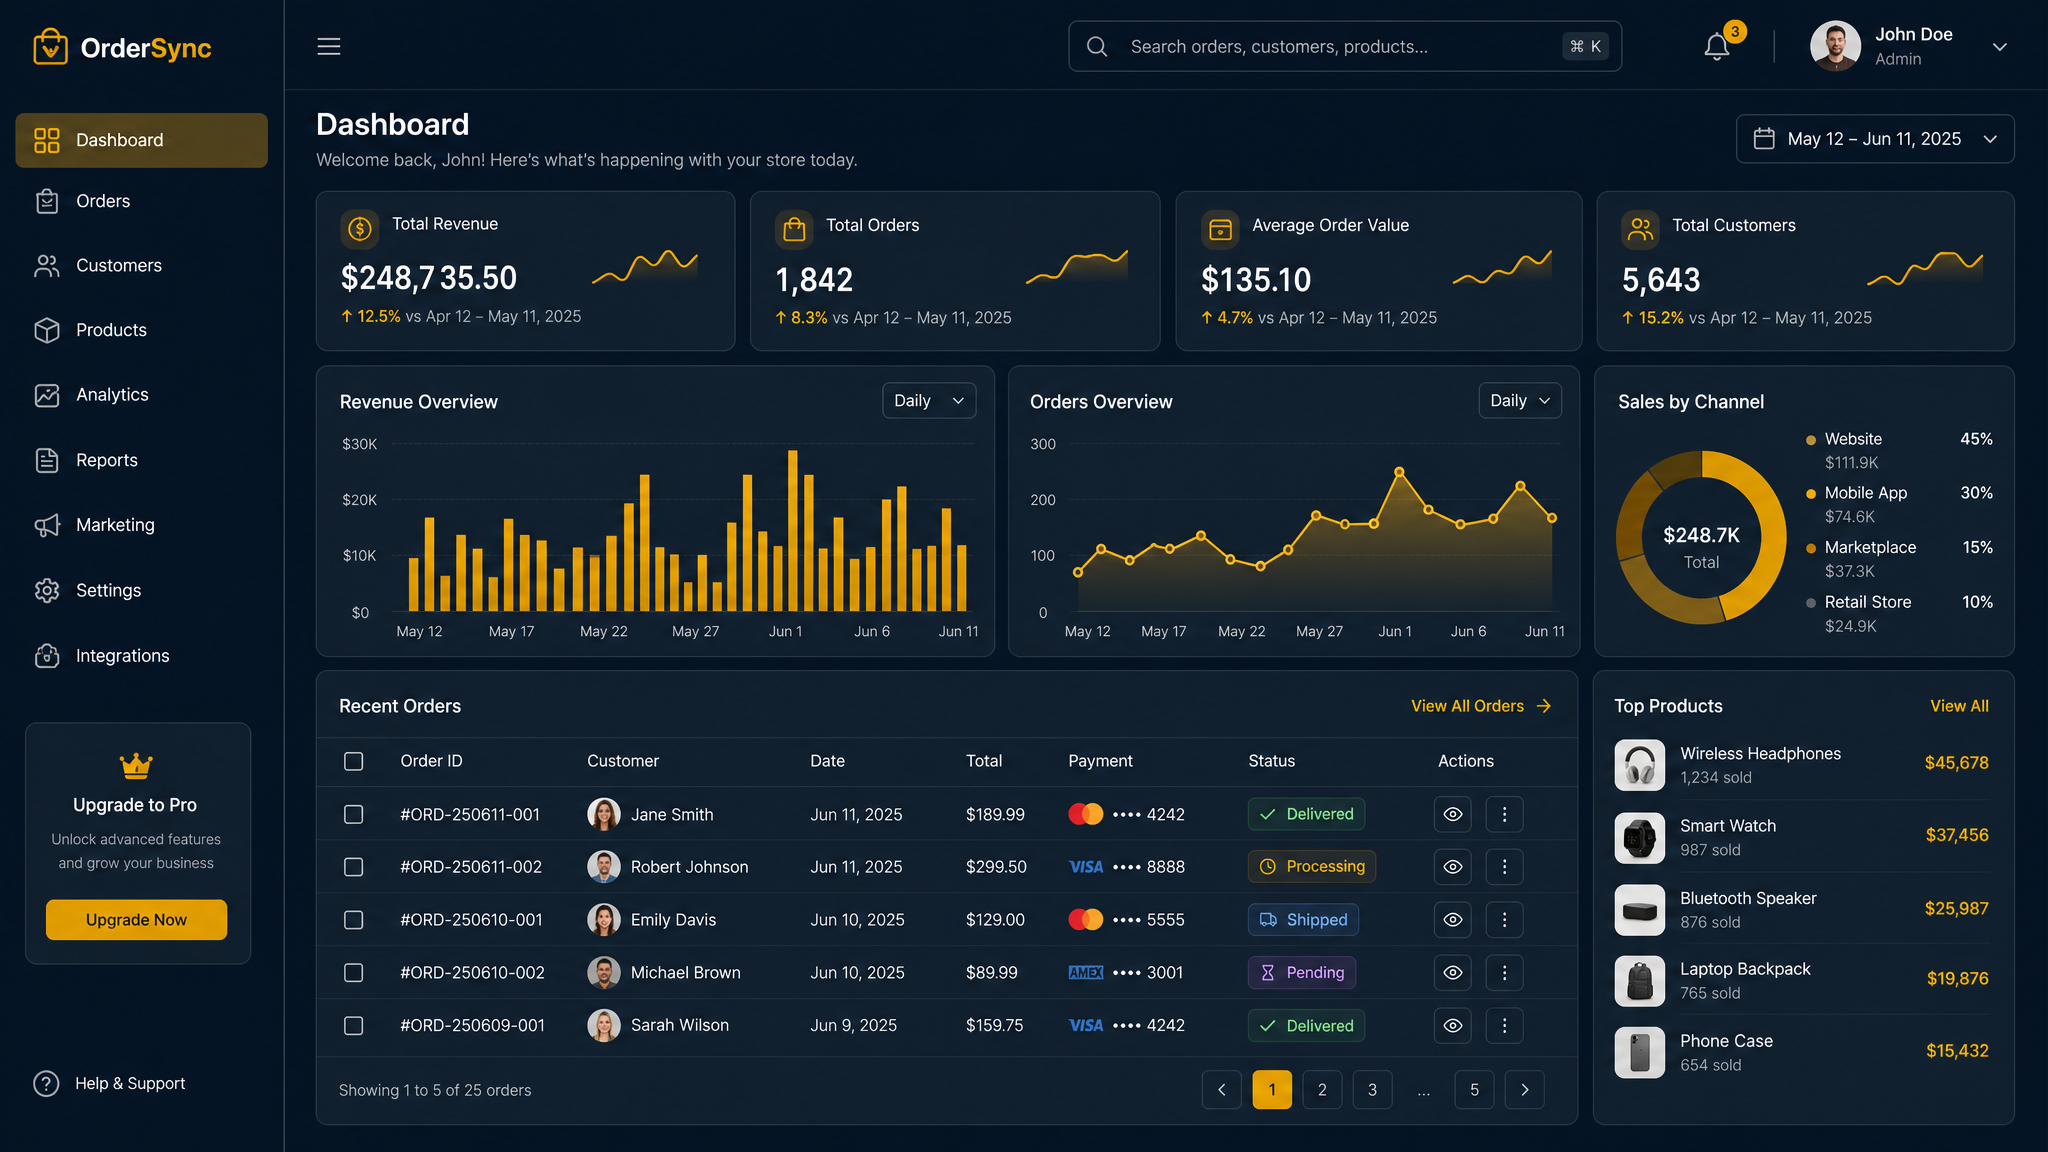The height and width of the screenshot is (1152, 2048).
Task: Click the calendar icon in date range
Action: click(1764, 139)
